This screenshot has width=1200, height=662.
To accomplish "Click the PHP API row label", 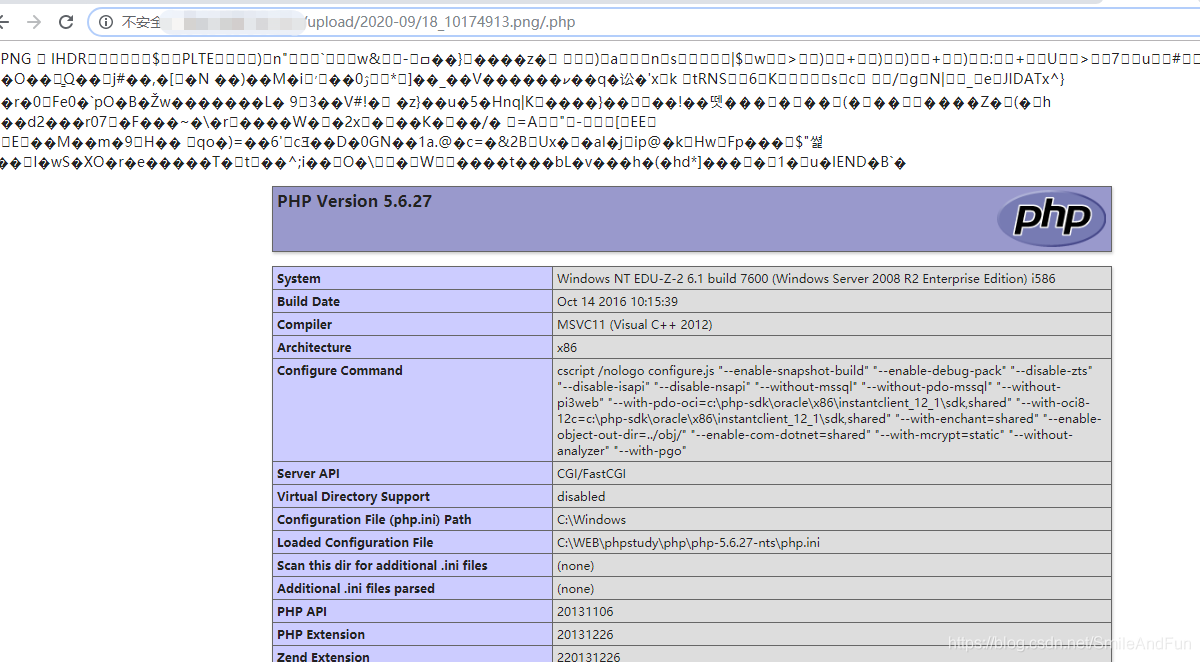I will (x=302, y=612).
